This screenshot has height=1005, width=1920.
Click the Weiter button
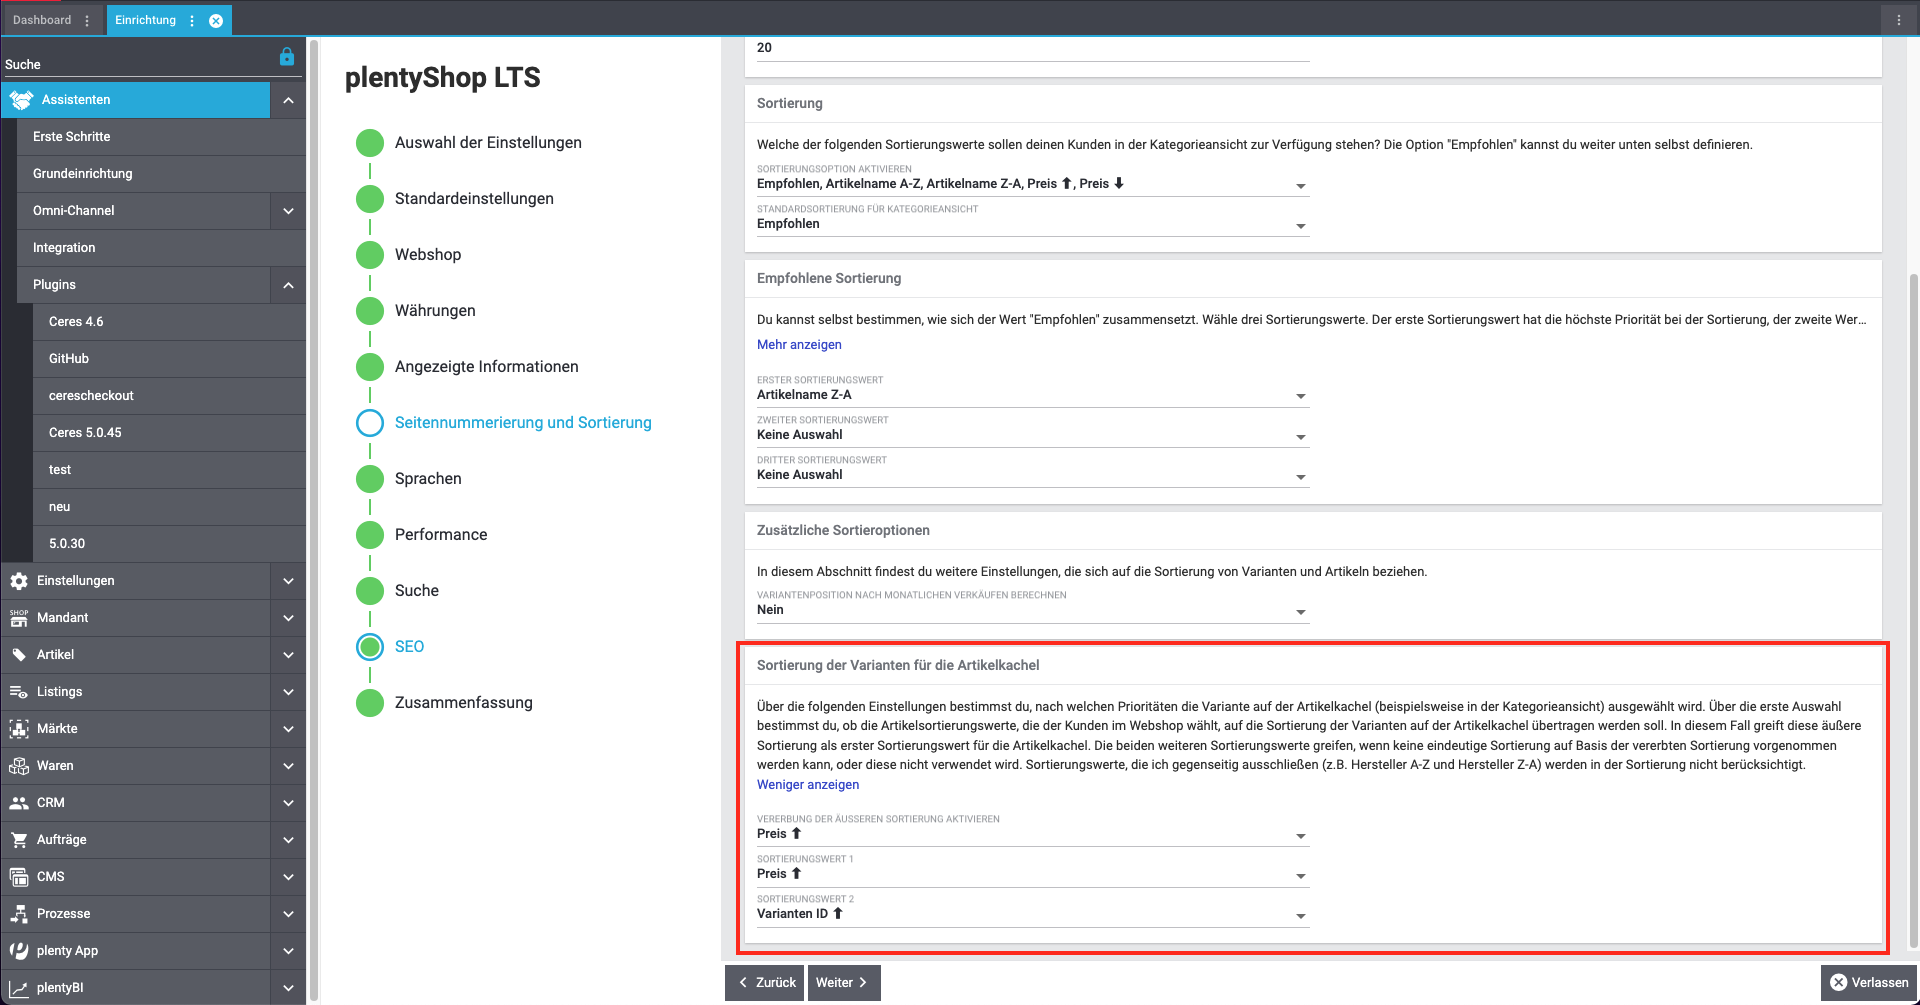pos(842,983)
